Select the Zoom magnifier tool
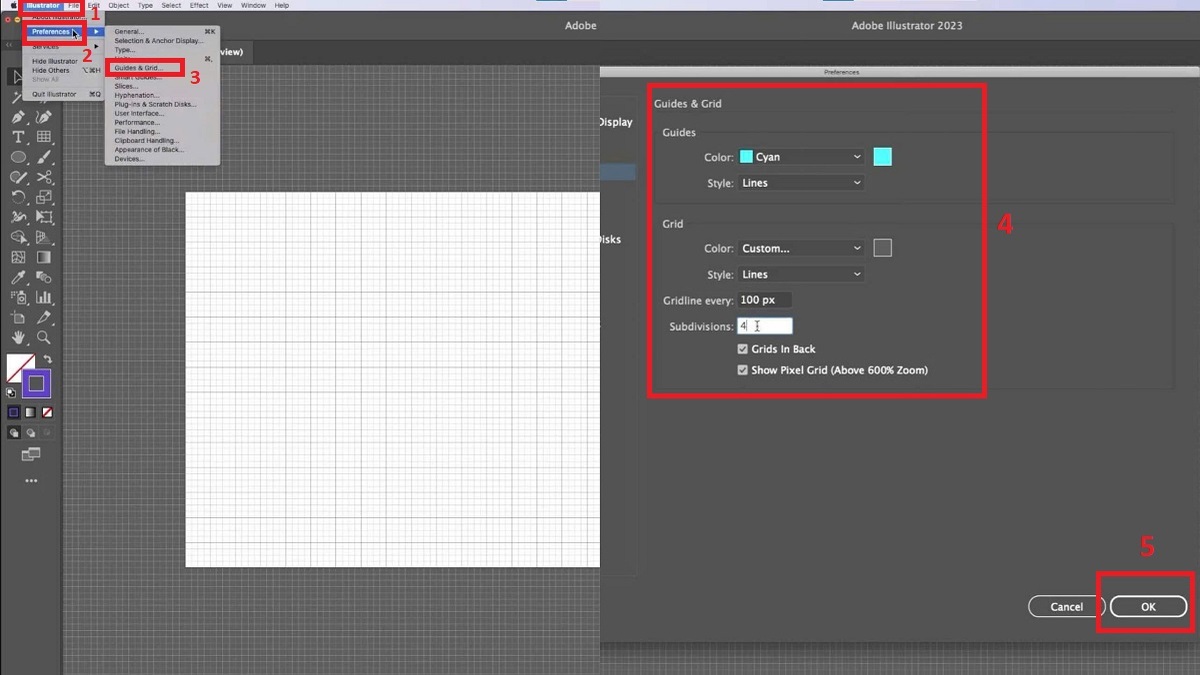This screenshot has height=675, width=1200. [x=44, y=338]
